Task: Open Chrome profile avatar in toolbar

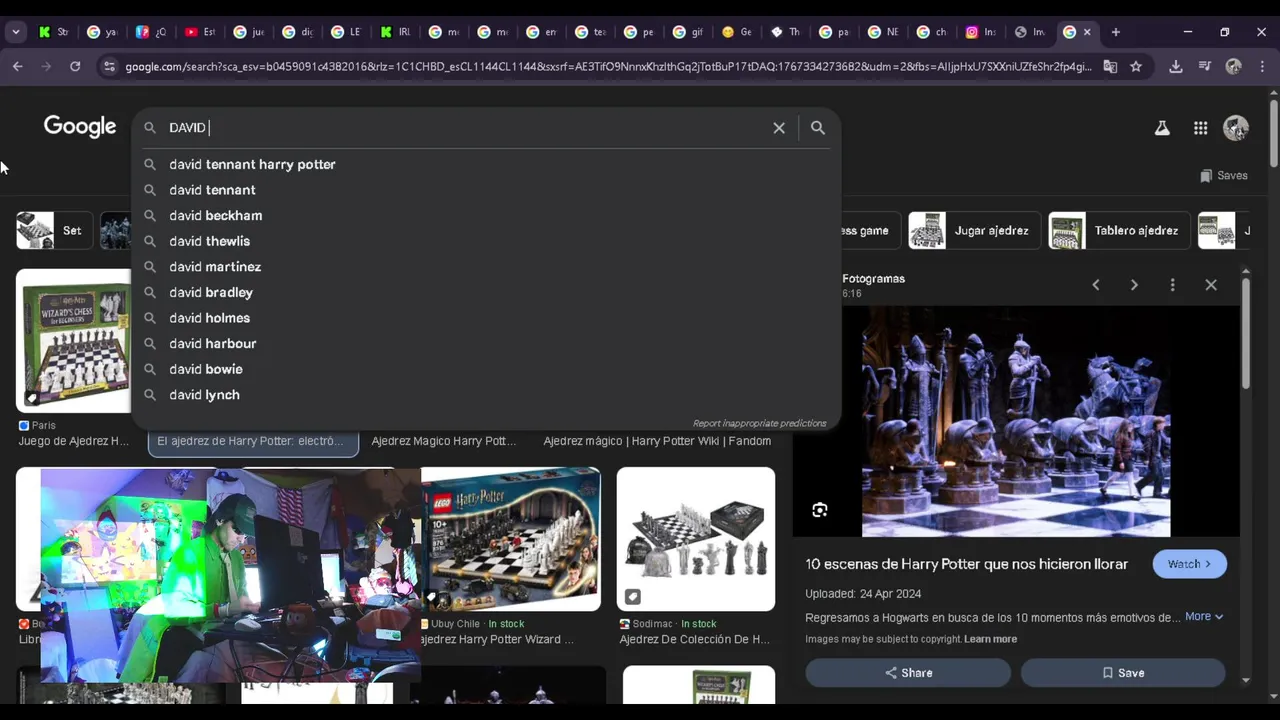Action: [x=1233, y=67]
